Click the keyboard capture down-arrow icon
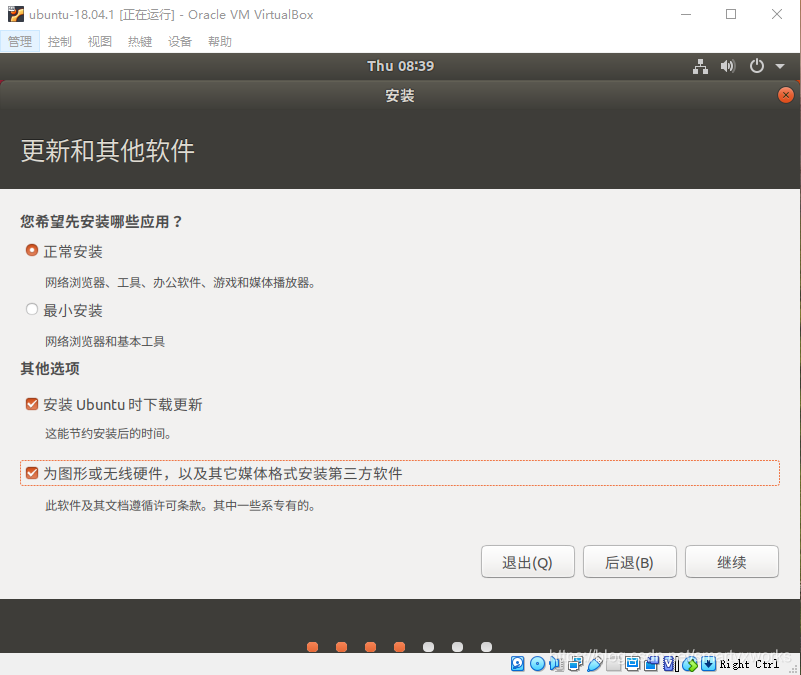 pos(709,663)
